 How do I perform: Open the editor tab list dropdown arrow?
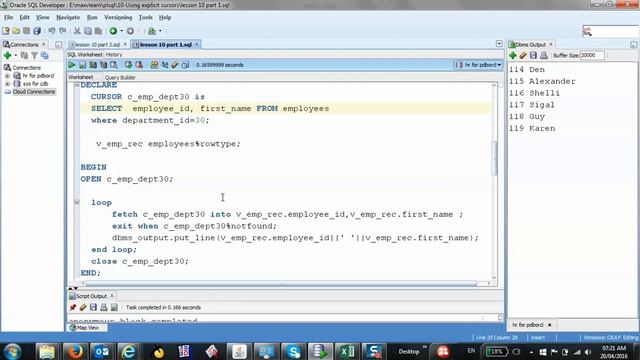pos(499,44)
